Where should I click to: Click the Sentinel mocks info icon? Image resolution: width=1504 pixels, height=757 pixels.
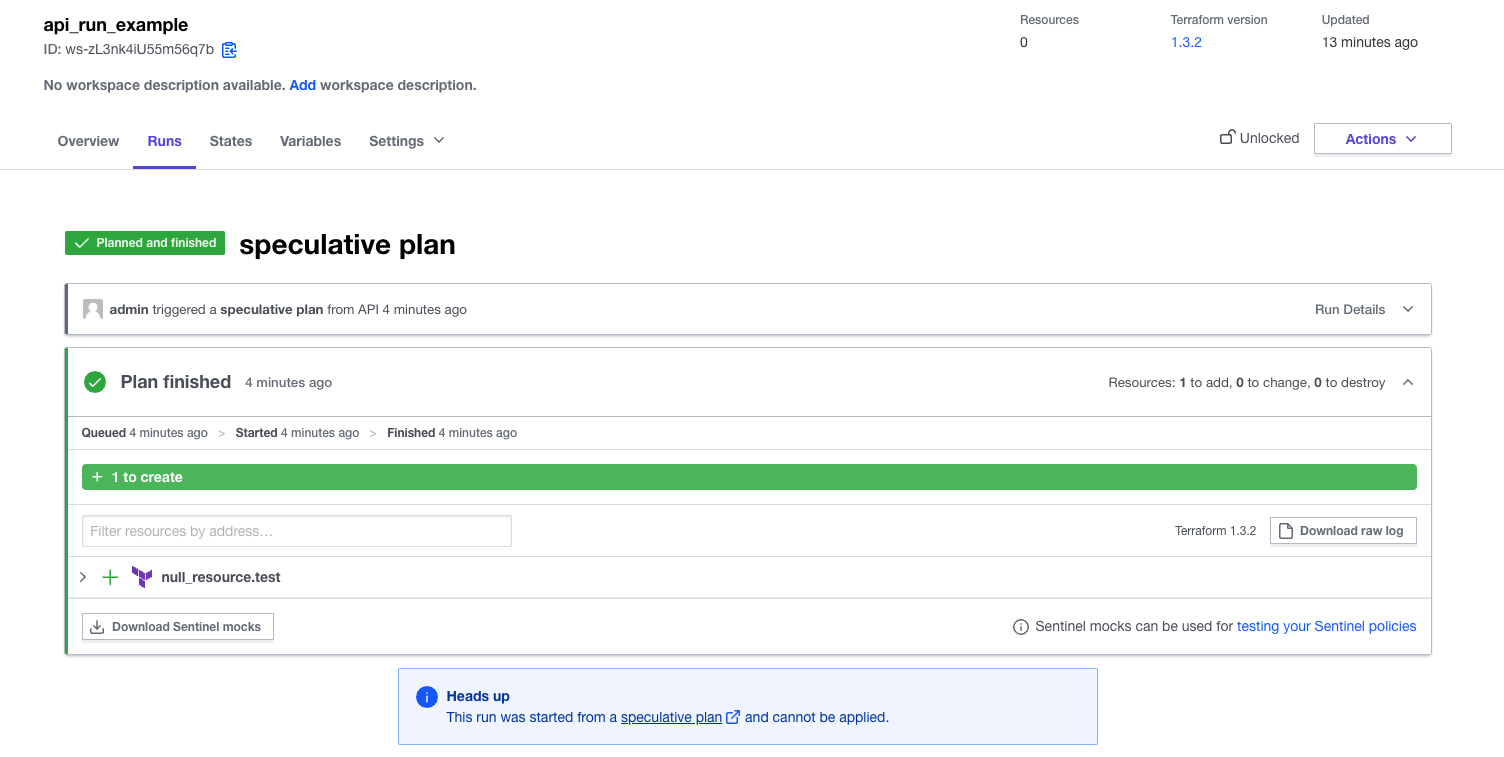(1020, 627)
